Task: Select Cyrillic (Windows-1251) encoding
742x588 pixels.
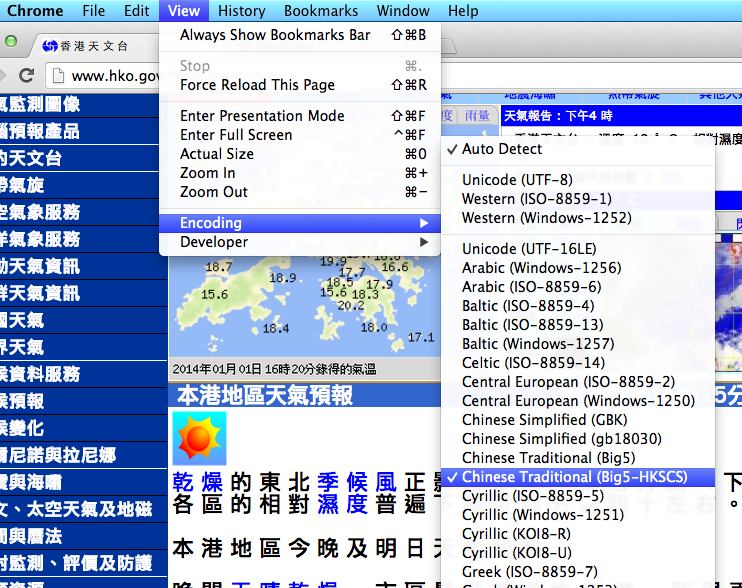Action: click(577, 515)
